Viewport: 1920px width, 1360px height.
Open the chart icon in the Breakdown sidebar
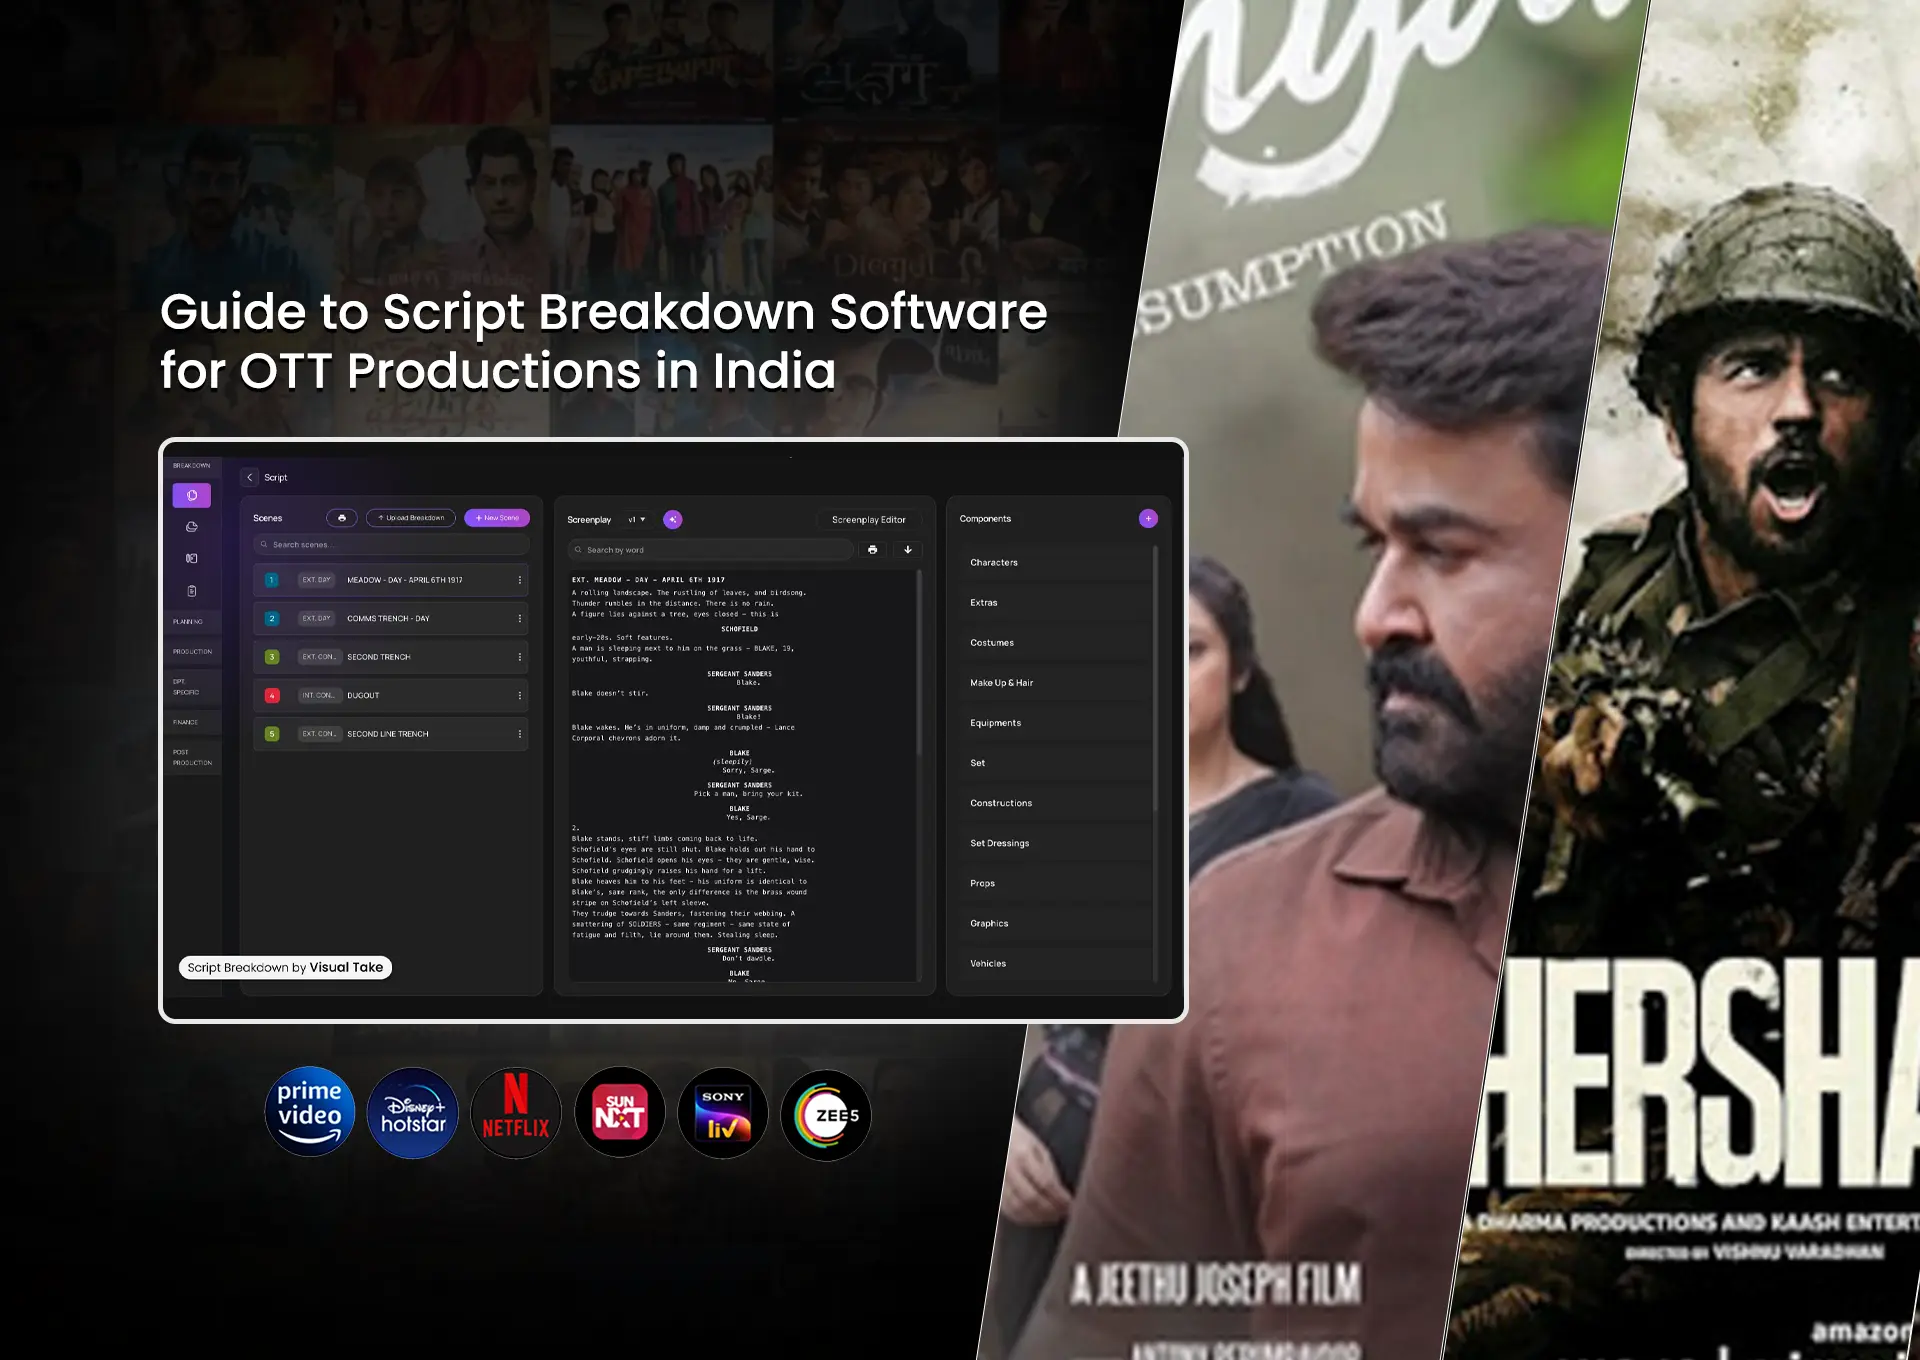pyautogui.click(x=192, y=527)
